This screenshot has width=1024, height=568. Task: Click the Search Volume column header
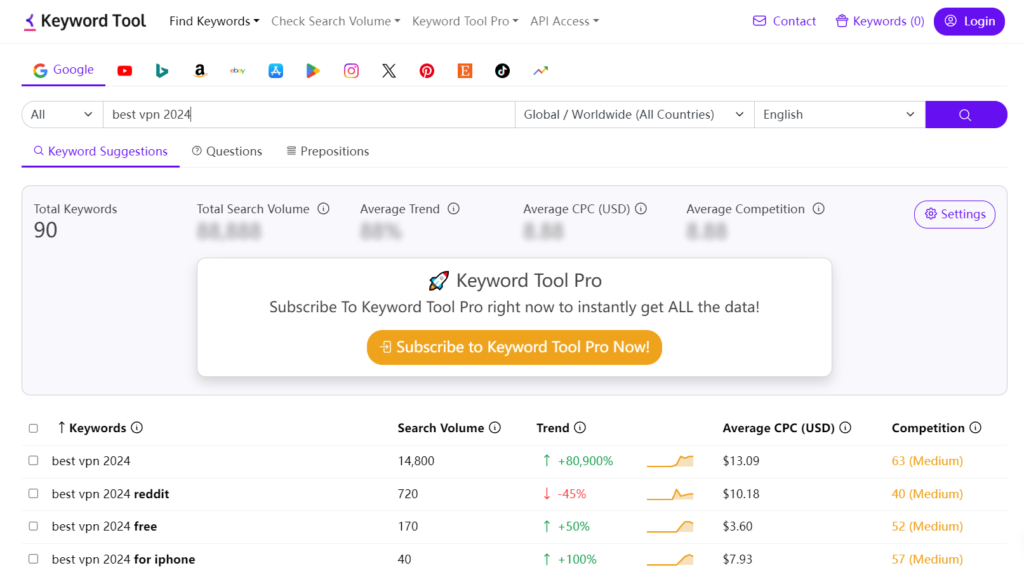pyautogui.click(x=441, y=428)
